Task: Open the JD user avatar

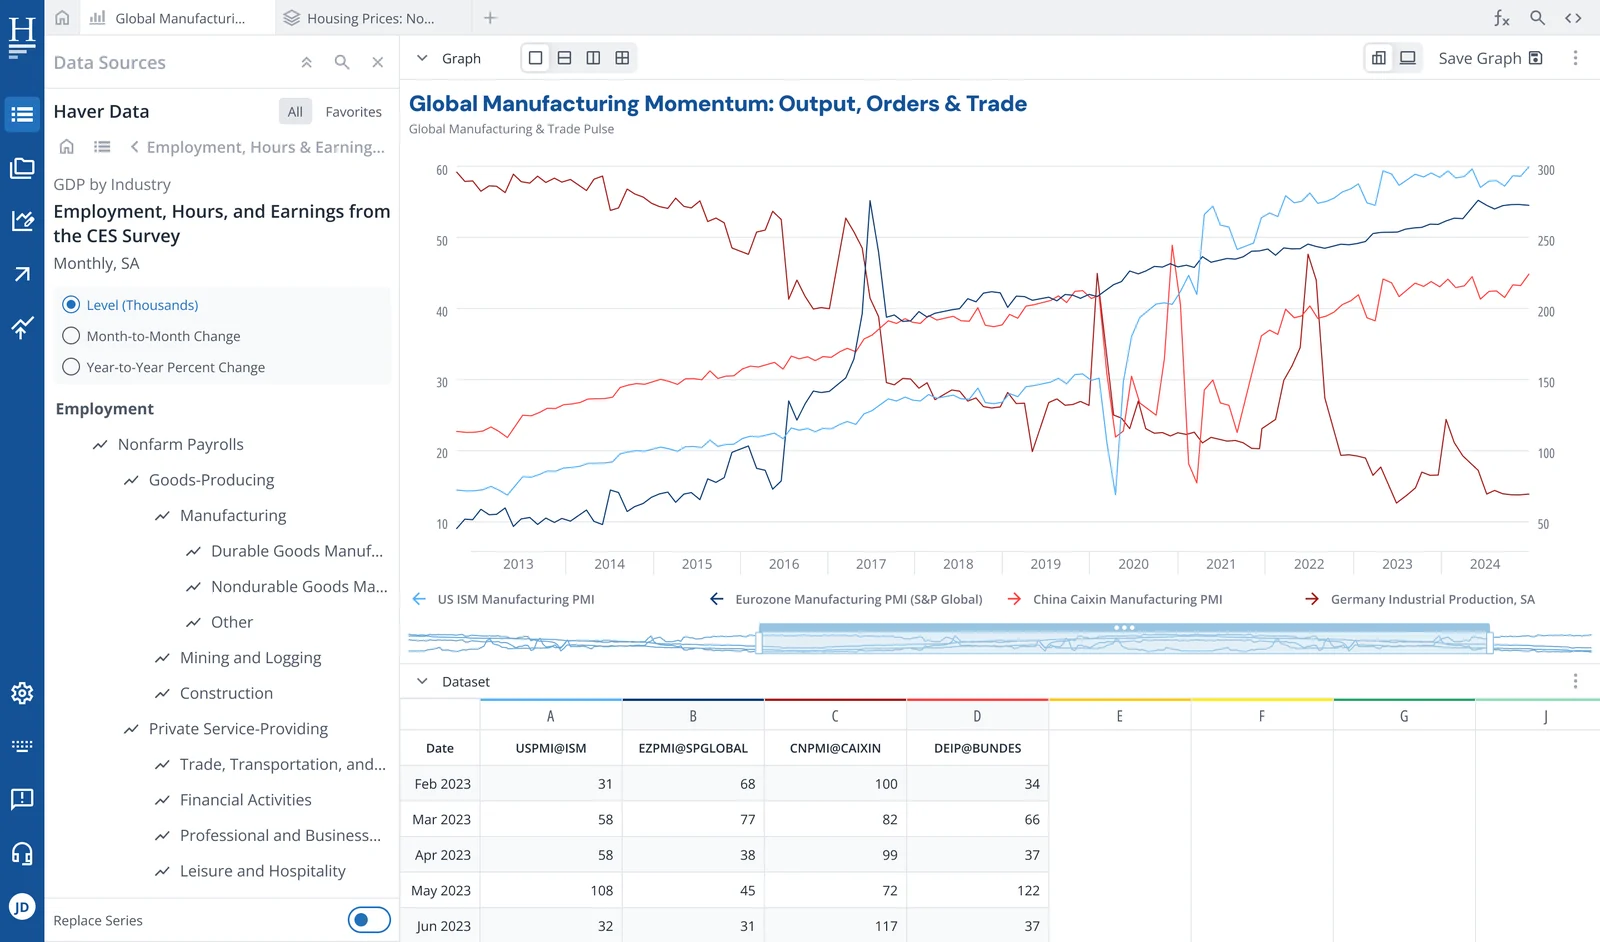Action: (x=22, y=907)
